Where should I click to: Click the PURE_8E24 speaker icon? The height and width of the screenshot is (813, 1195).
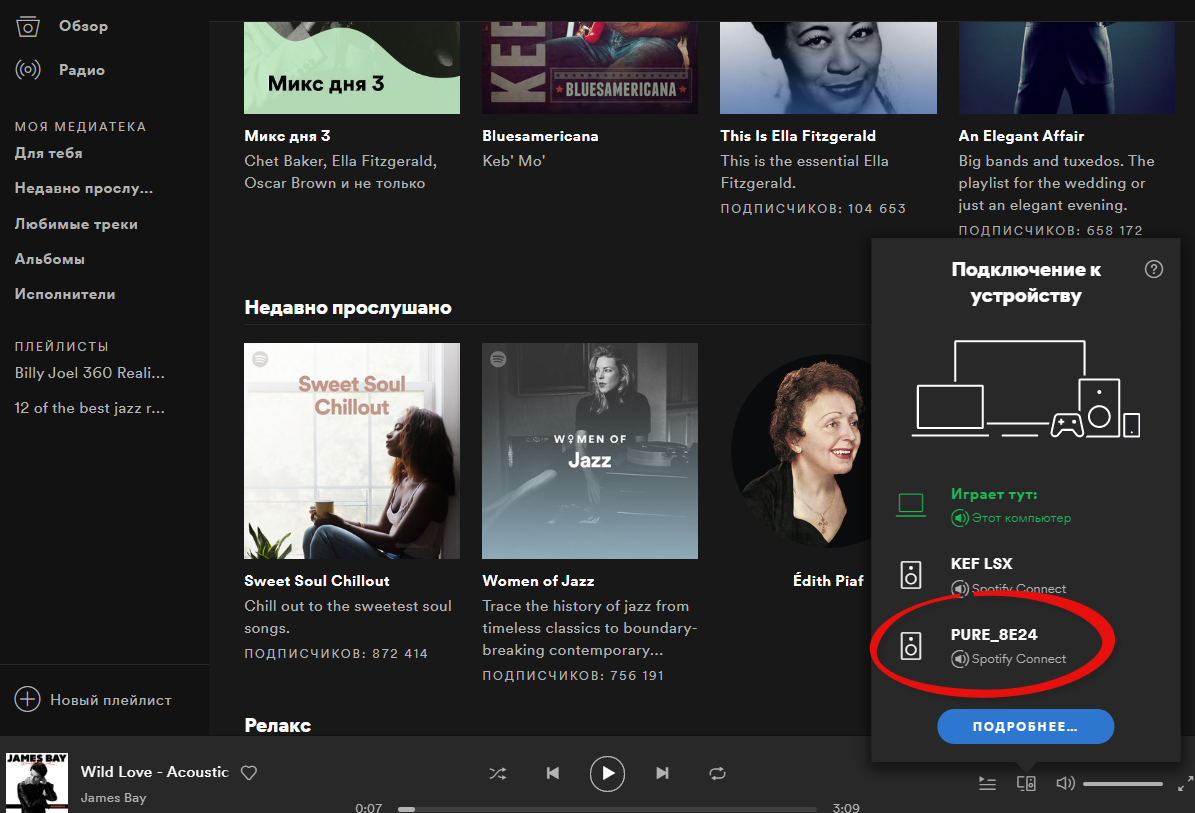pyautogui.click(x=911, y=646)
